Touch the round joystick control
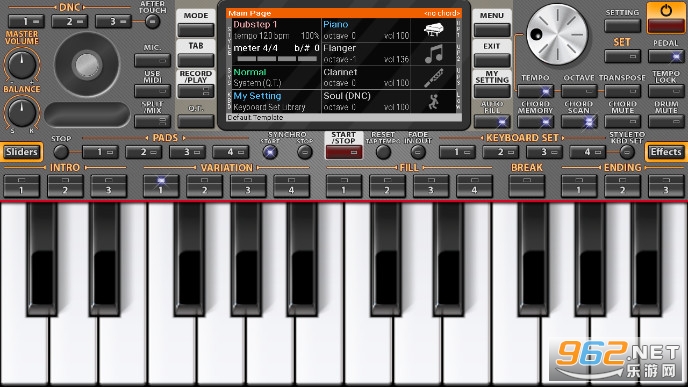The image size is (688, 387). point(87,64)
